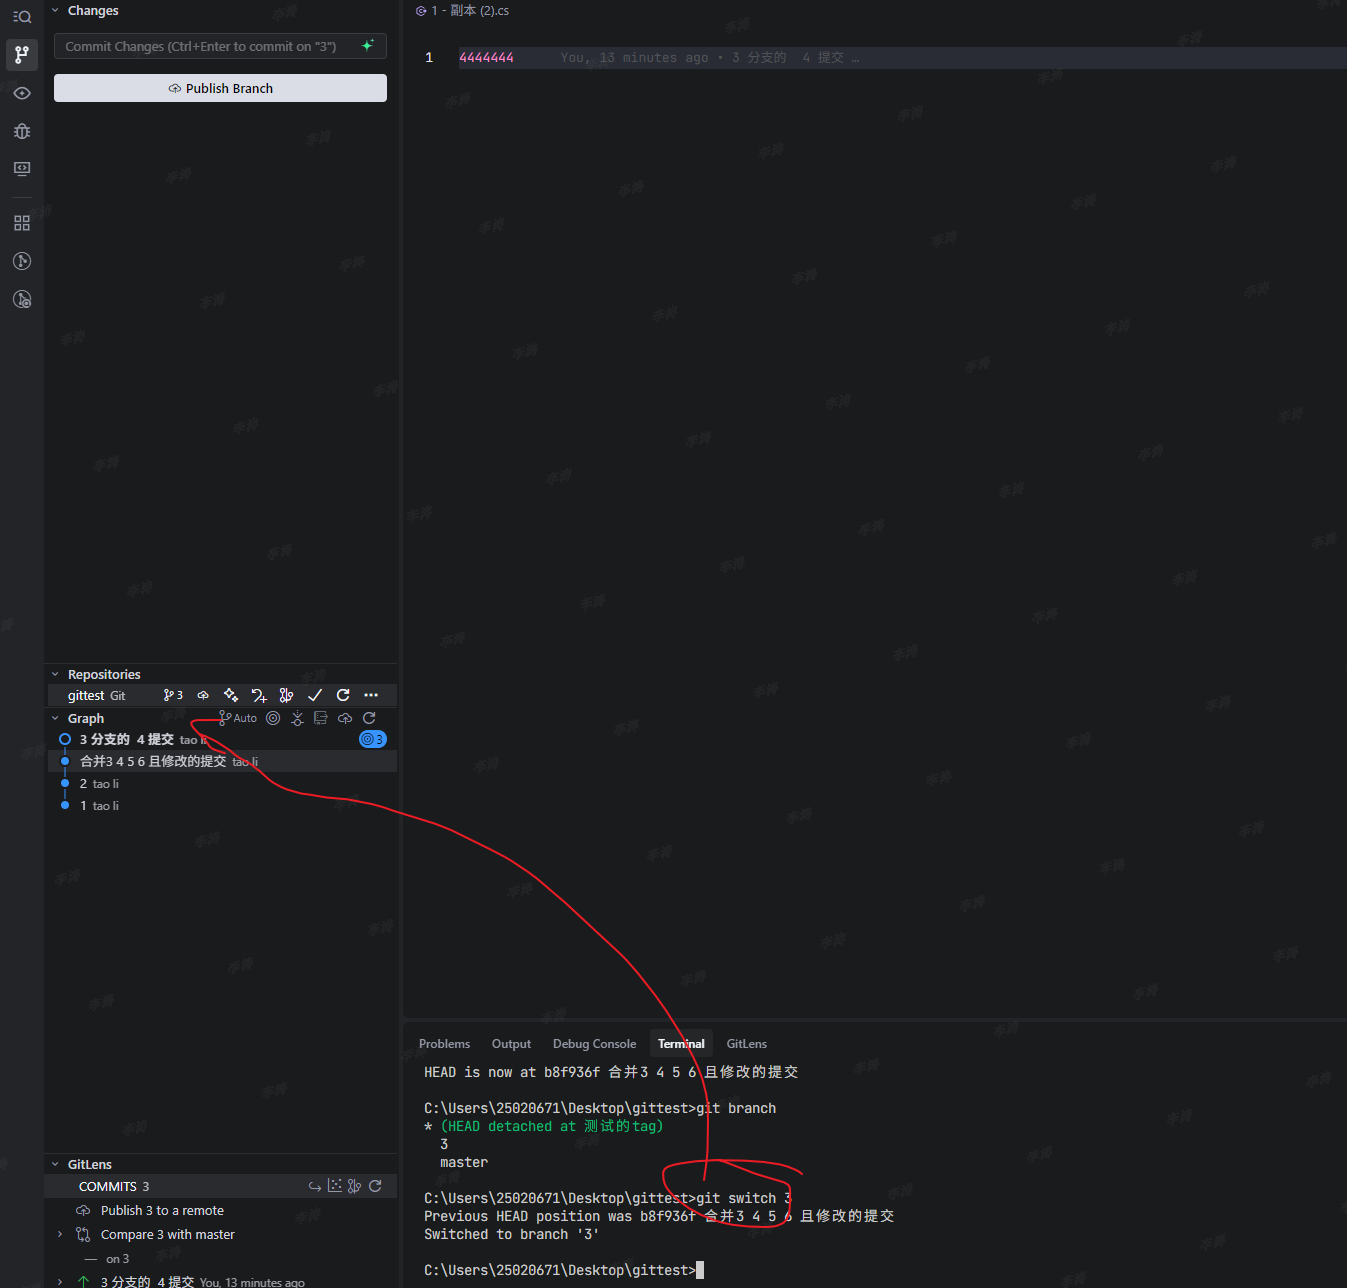Open the Run and Debug view

coord(22,131)
